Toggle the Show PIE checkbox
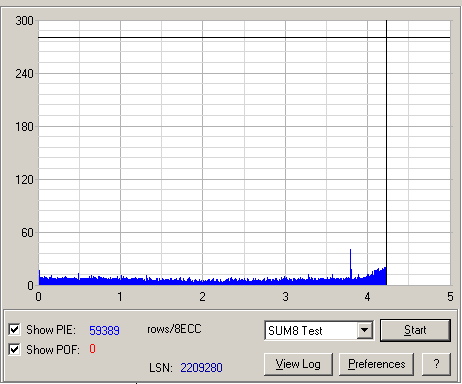Image resolution: width=462 pixels, height=384 pixels. (x=14, y=330)
